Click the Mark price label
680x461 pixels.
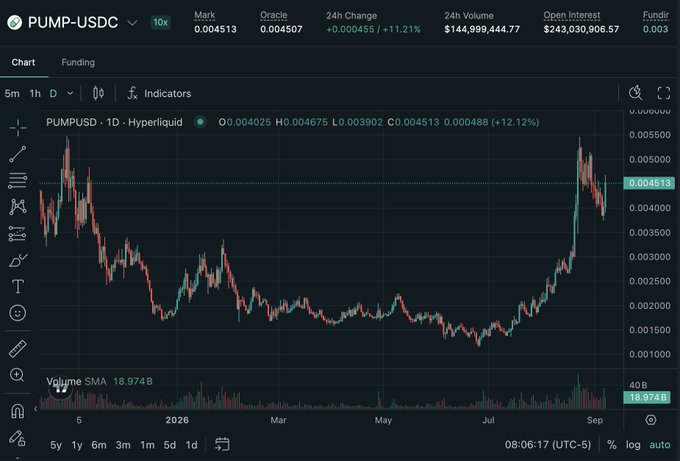204,15
